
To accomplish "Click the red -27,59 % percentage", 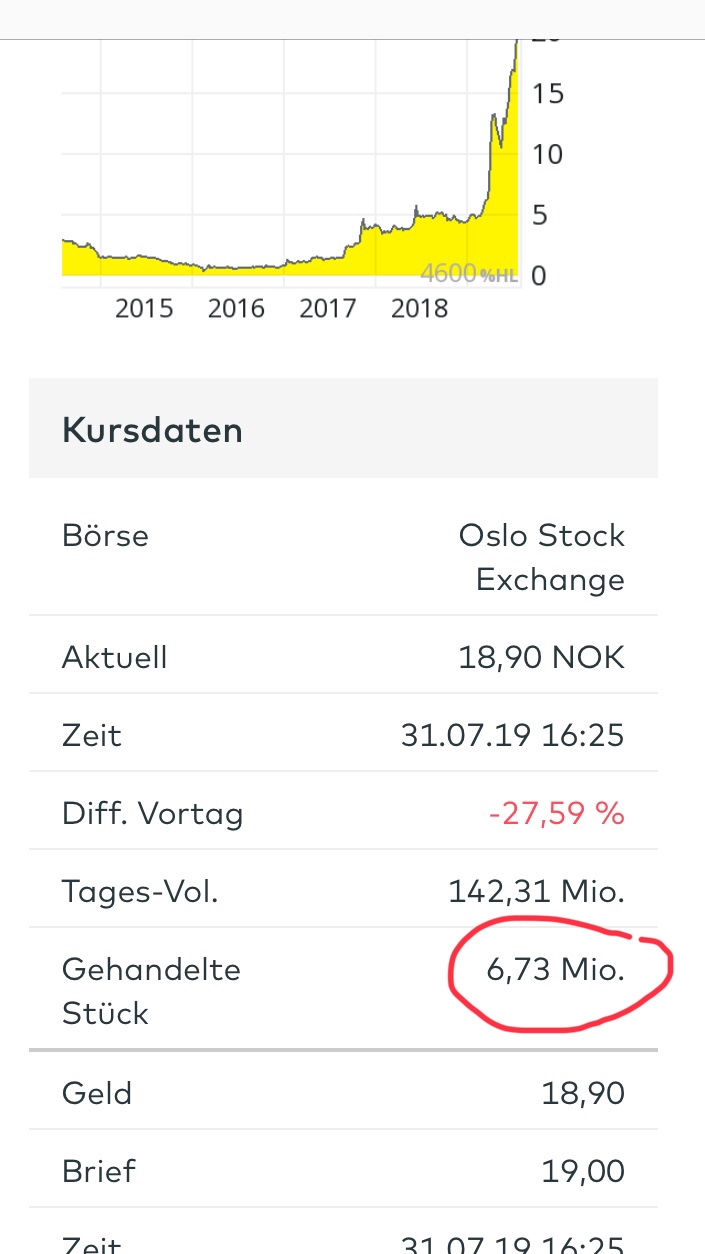I will point(556,813).
